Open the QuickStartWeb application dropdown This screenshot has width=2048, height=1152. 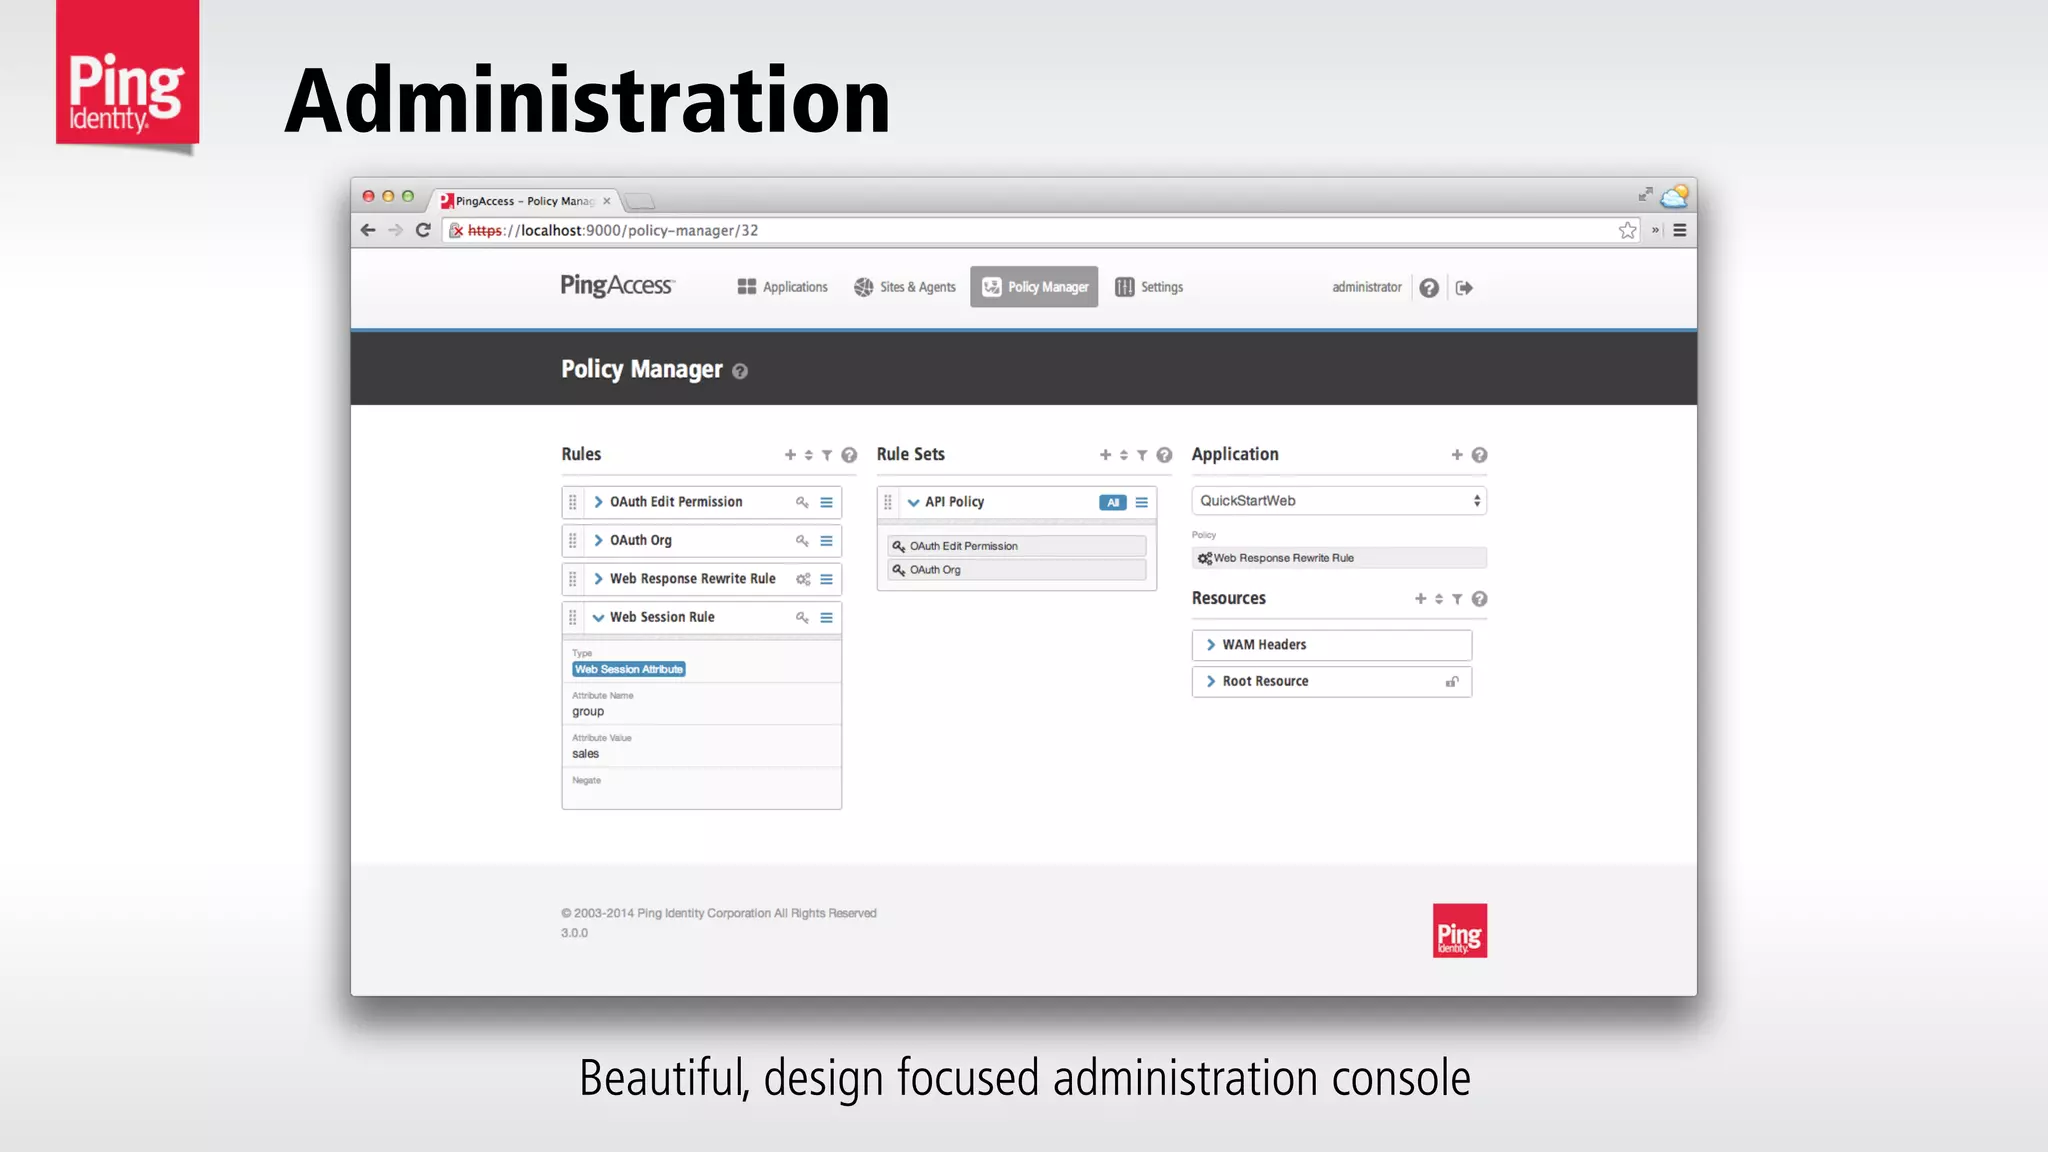tap(1339, 501)
